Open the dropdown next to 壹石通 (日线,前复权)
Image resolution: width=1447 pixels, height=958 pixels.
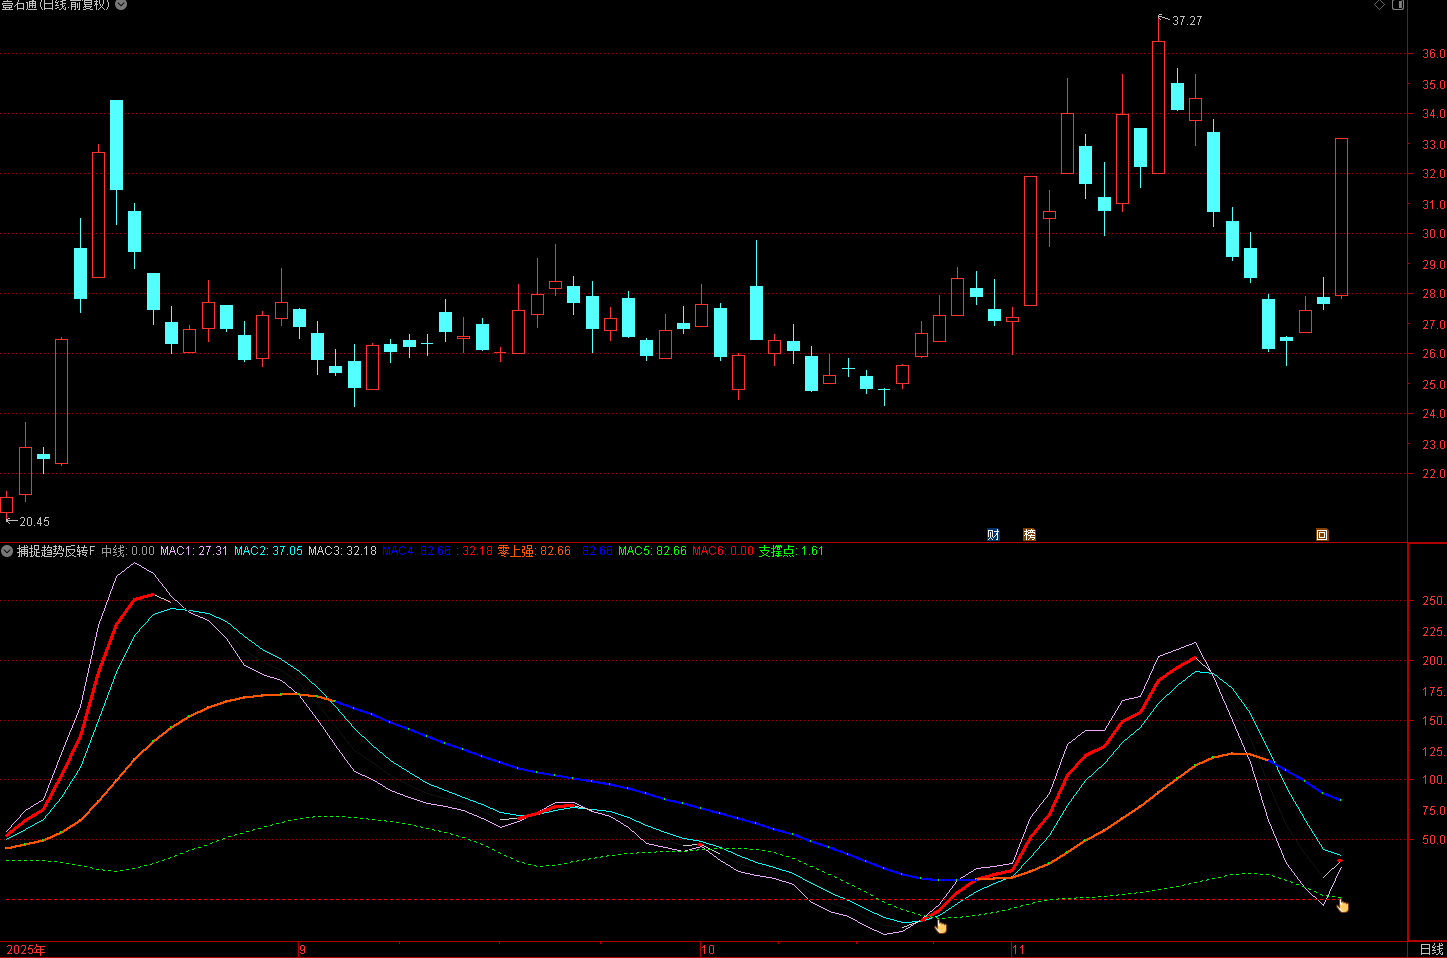pyautogui.click(x=121, y=5)
